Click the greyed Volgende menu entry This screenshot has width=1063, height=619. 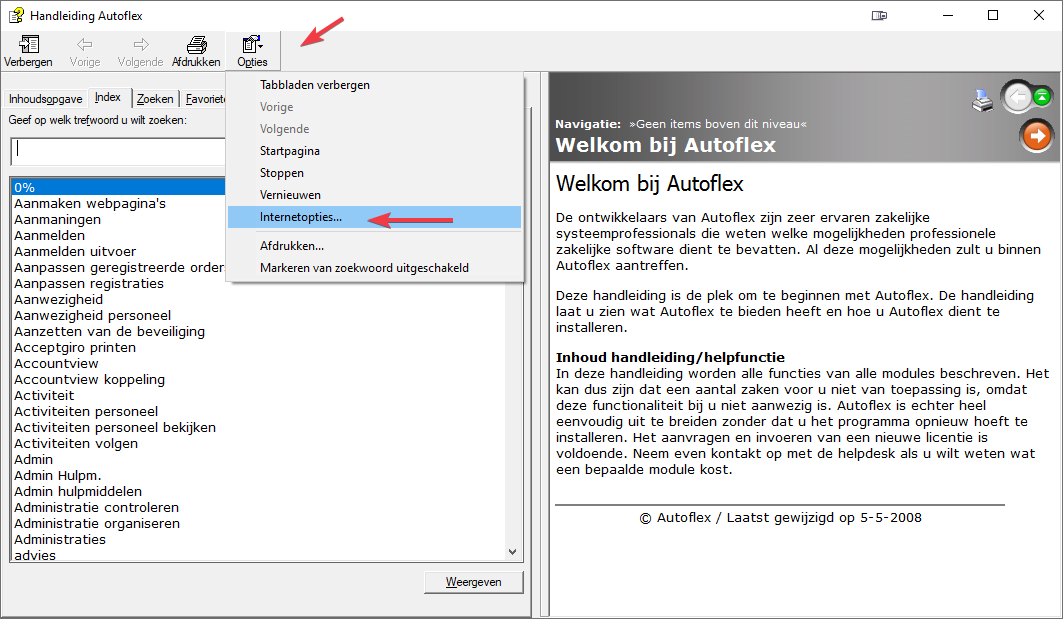[x=374, y=129]
